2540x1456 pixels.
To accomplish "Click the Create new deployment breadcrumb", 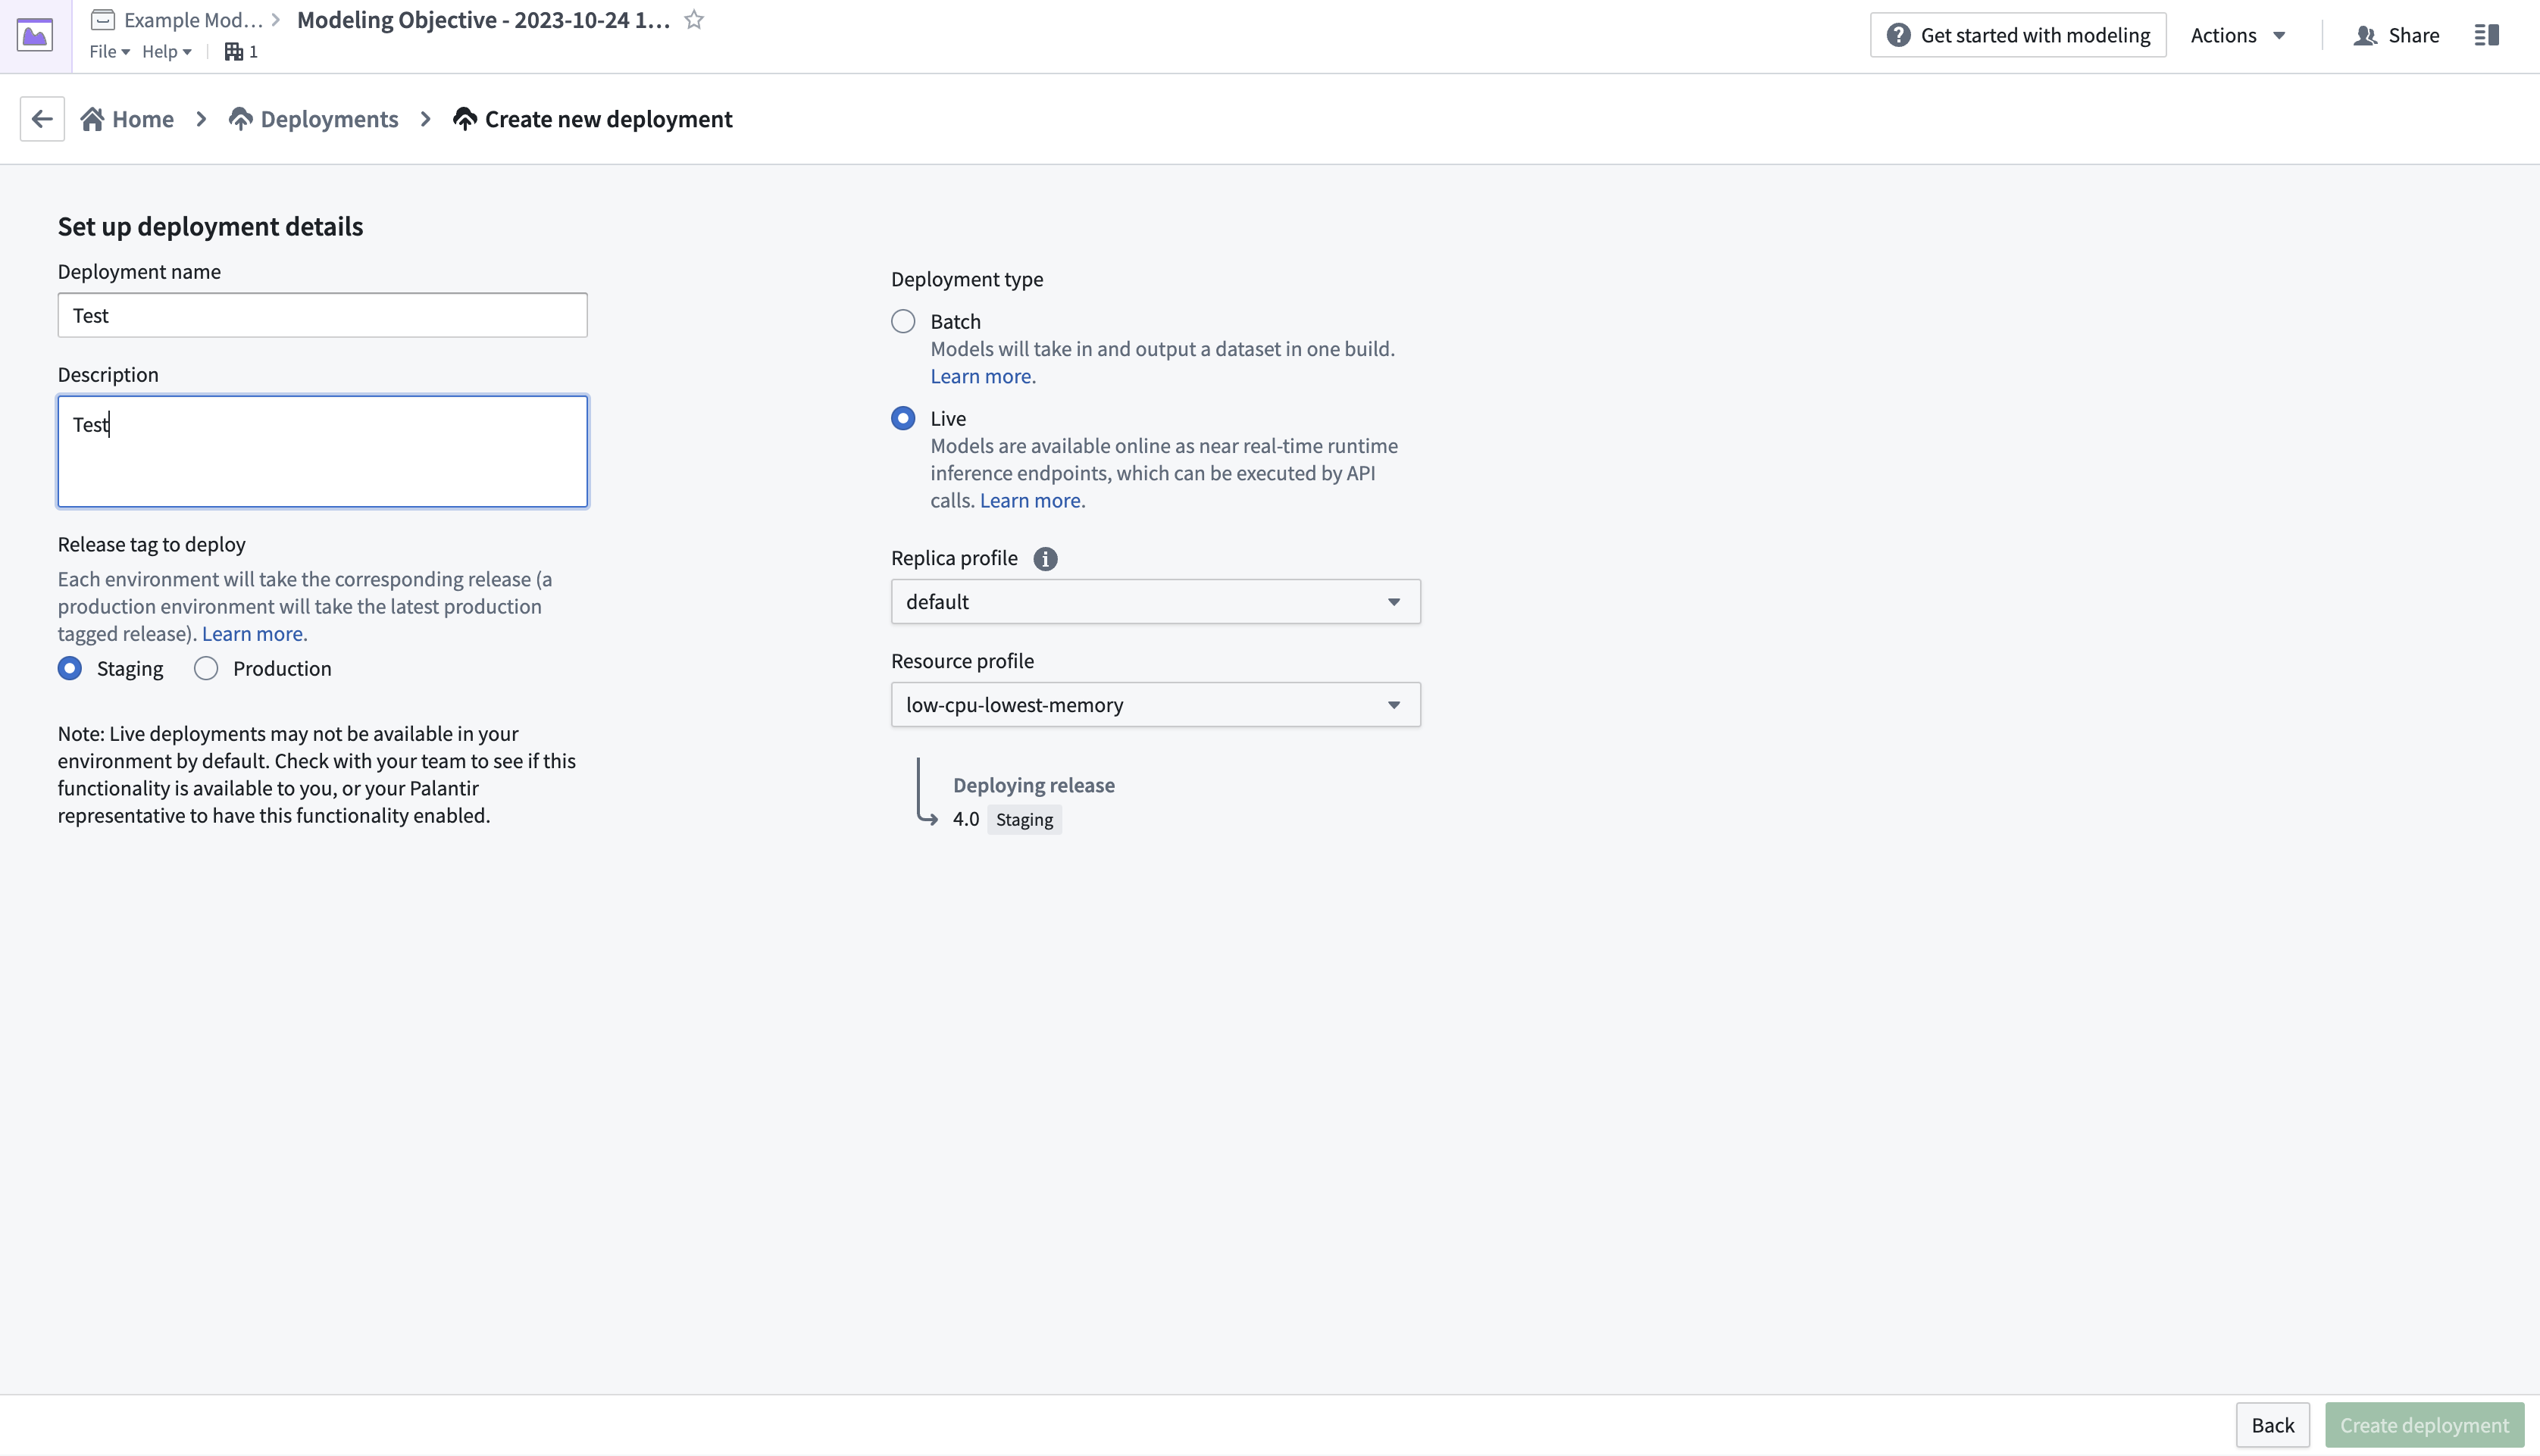I will [x=592, y=119].
